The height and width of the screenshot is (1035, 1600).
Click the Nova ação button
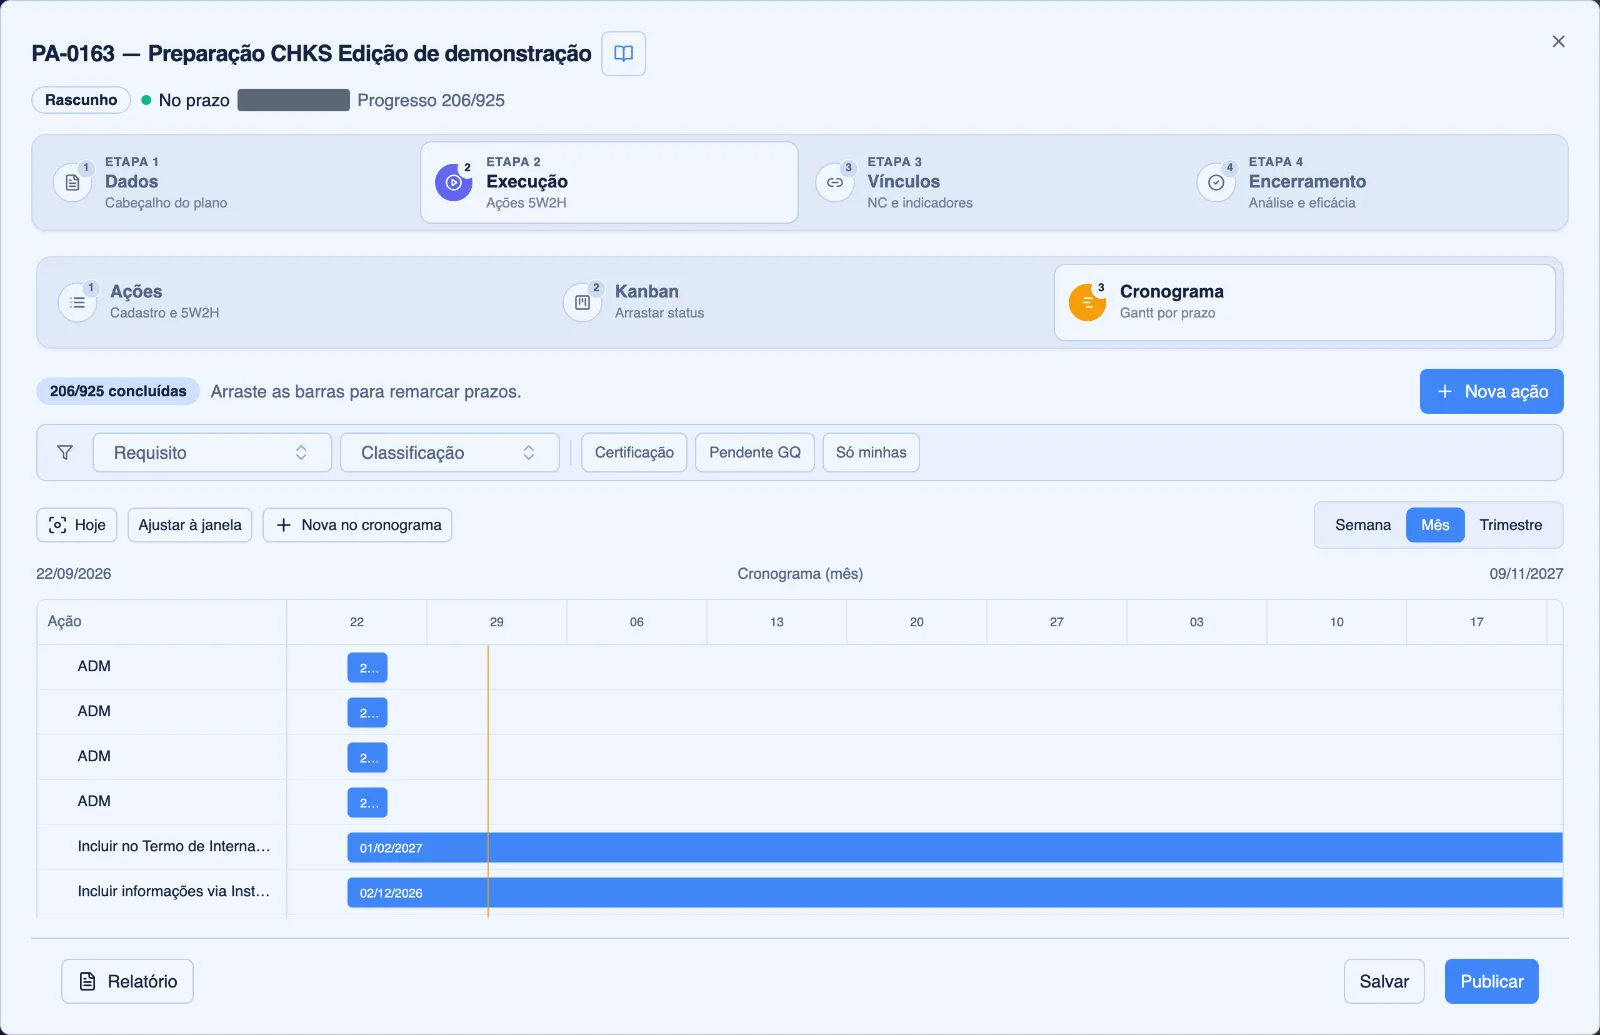(x=1492, y=392)
